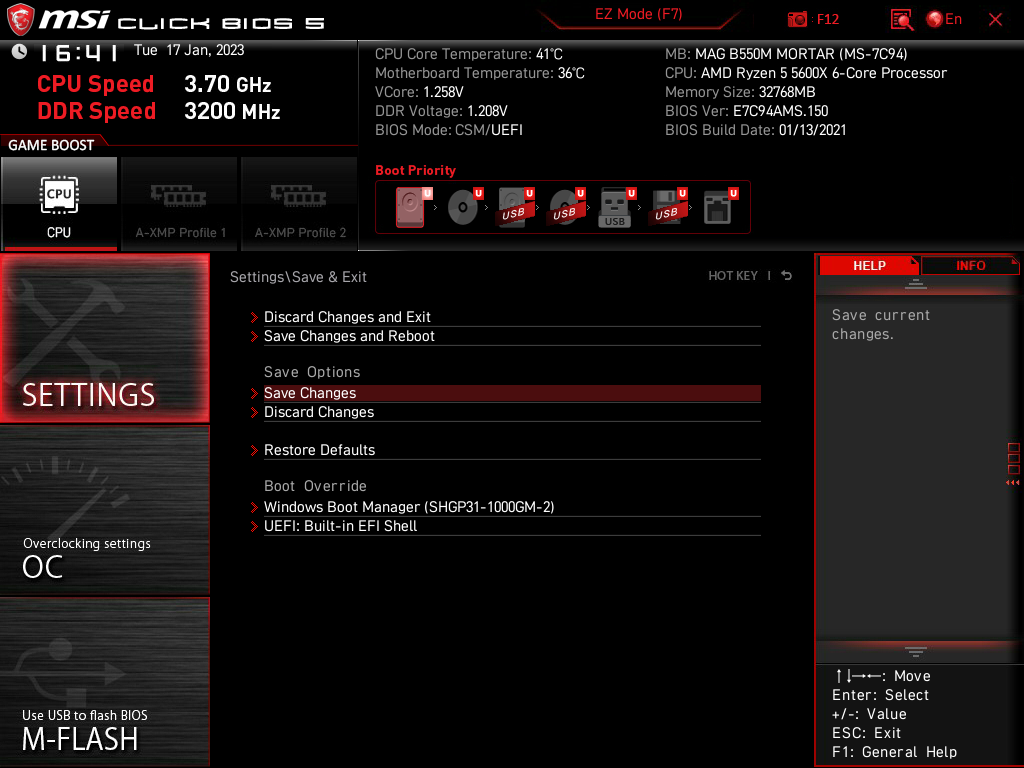
Task: Enable A-XMP Profile 2
Action: 300,204
